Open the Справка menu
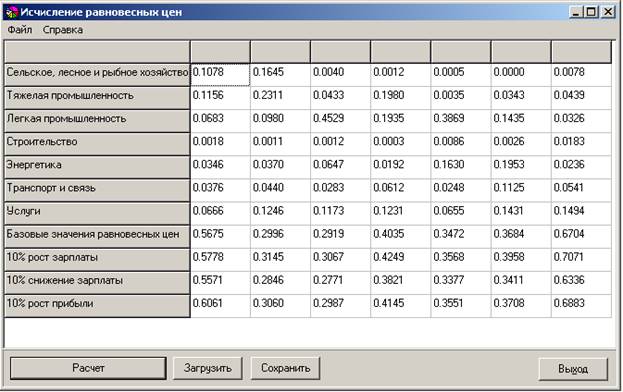The height and width of the screenshot is (392, 623). (x=63, y=30)
